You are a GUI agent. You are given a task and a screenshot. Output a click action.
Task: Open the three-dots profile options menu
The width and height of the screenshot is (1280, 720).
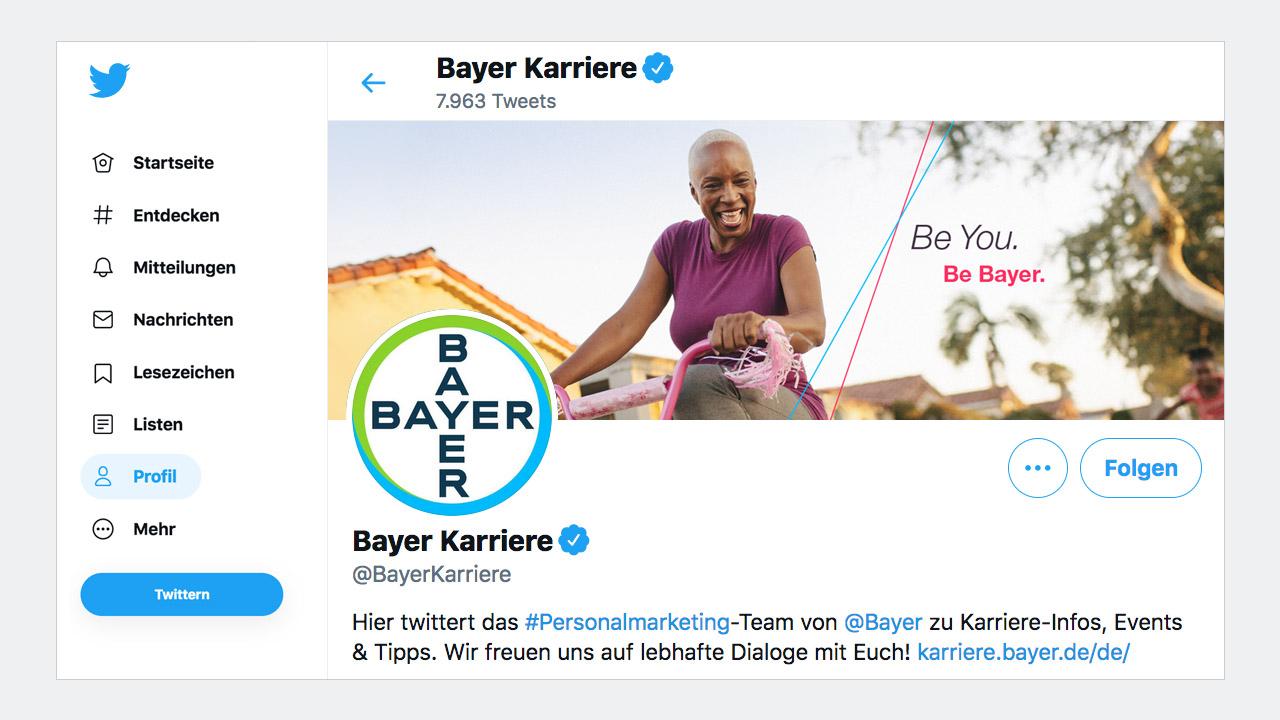(x=1038, y=468)
